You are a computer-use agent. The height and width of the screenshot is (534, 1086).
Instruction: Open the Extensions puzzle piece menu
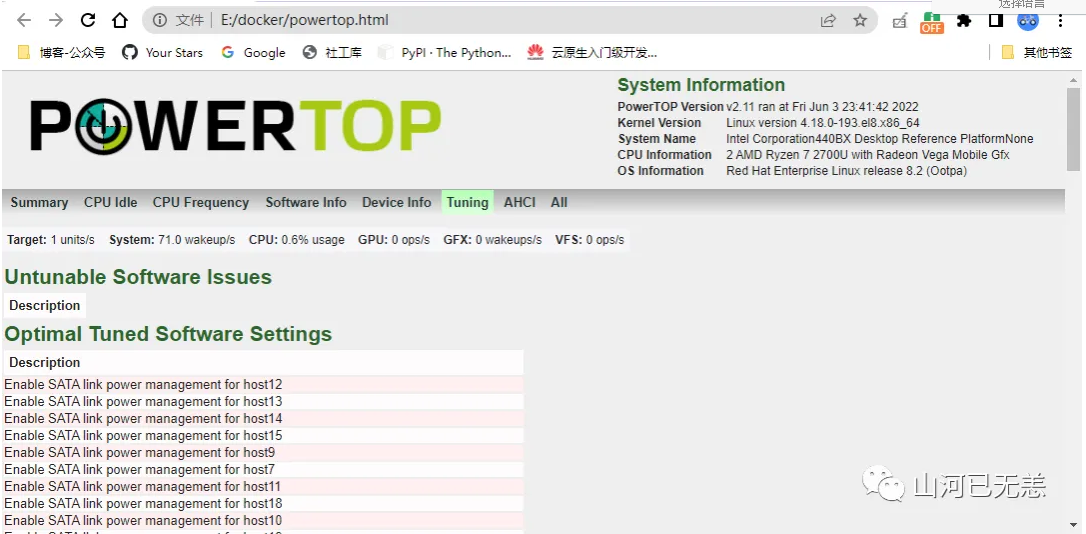pyautogui.click(x=964, y=20)
